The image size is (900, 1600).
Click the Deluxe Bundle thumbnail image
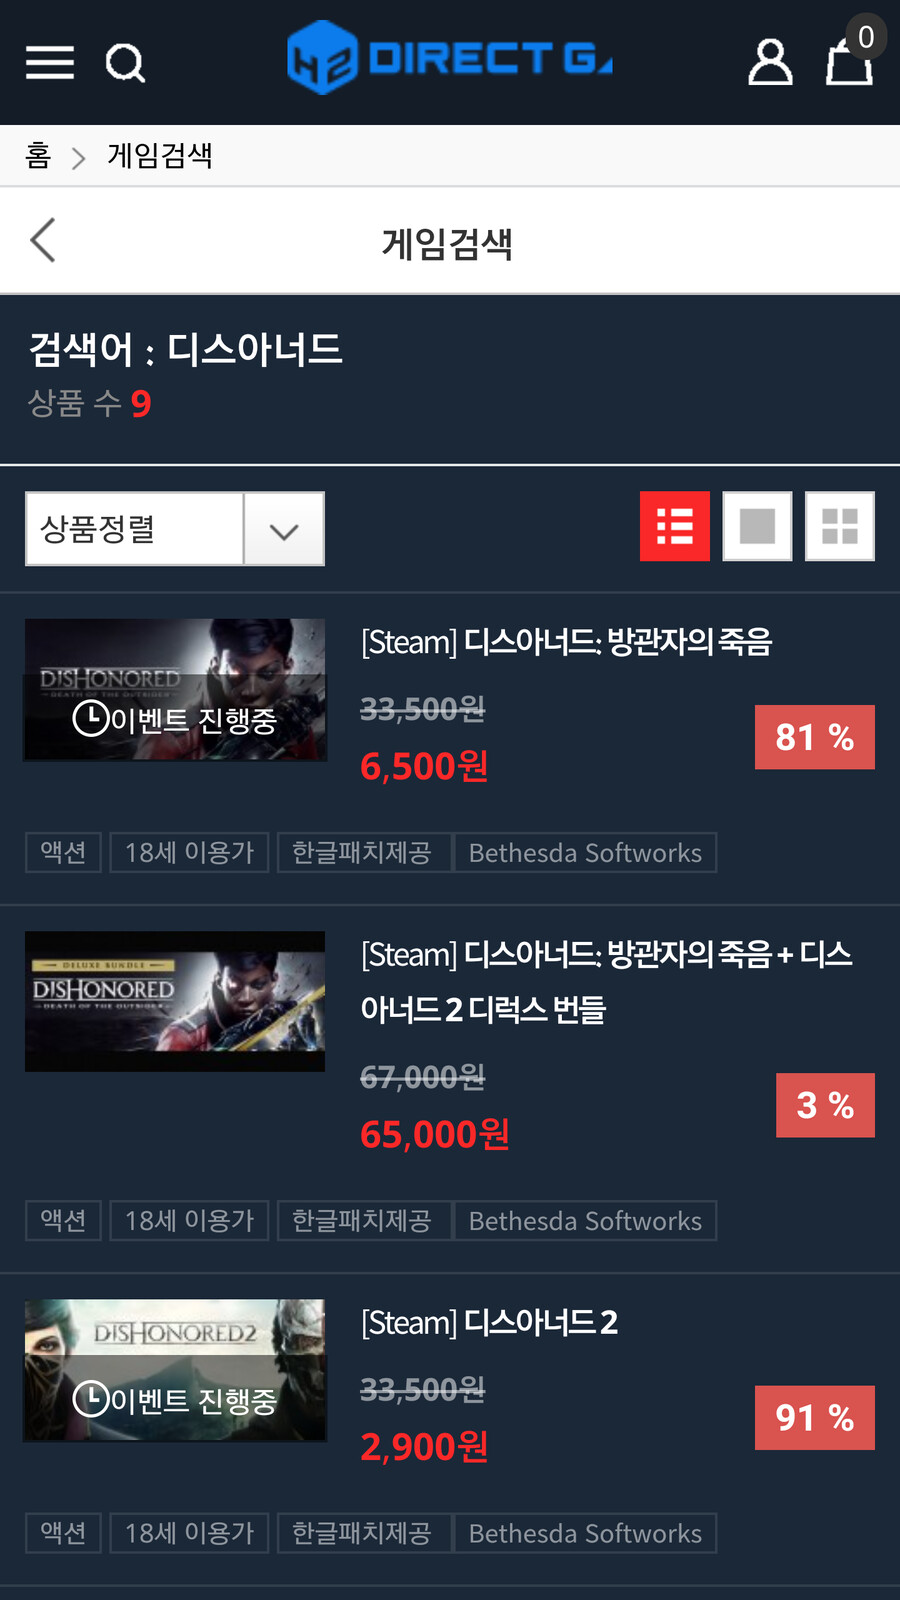pos(175,1001)
